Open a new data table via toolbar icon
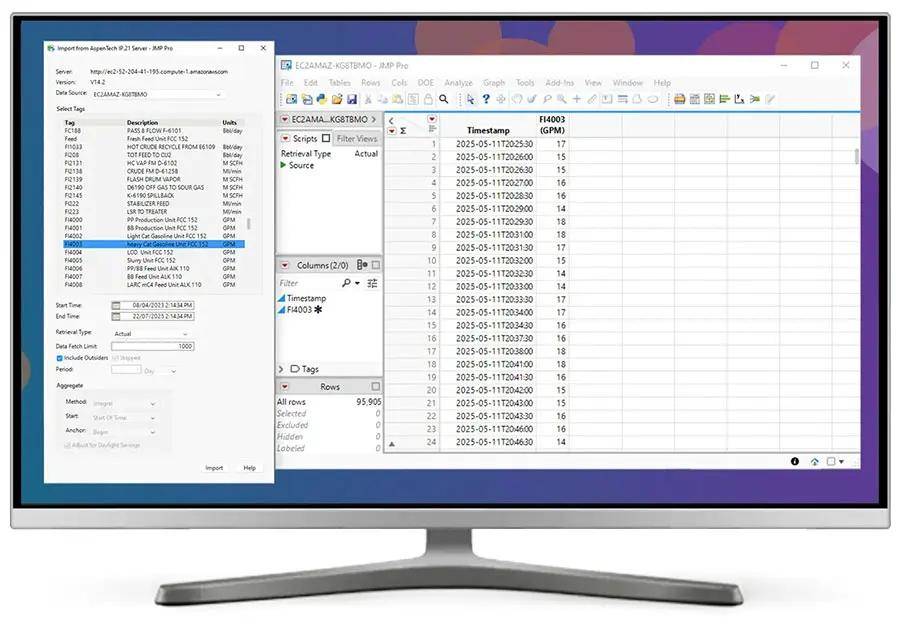Viewport: 900px width, 637px height. point(291,99)
